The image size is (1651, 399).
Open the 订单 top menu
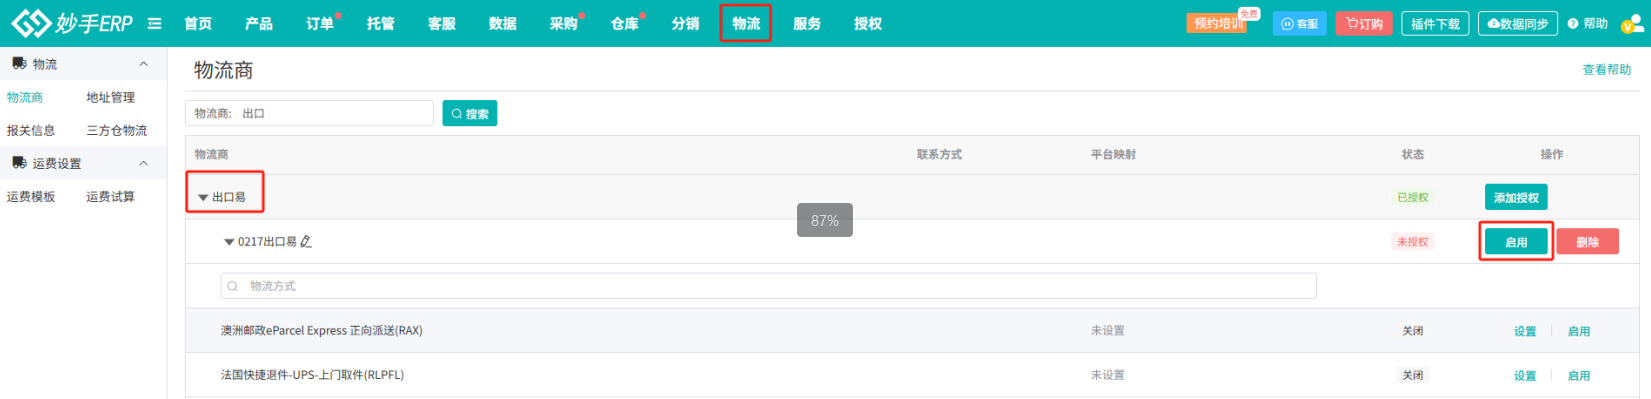point(320,23)
